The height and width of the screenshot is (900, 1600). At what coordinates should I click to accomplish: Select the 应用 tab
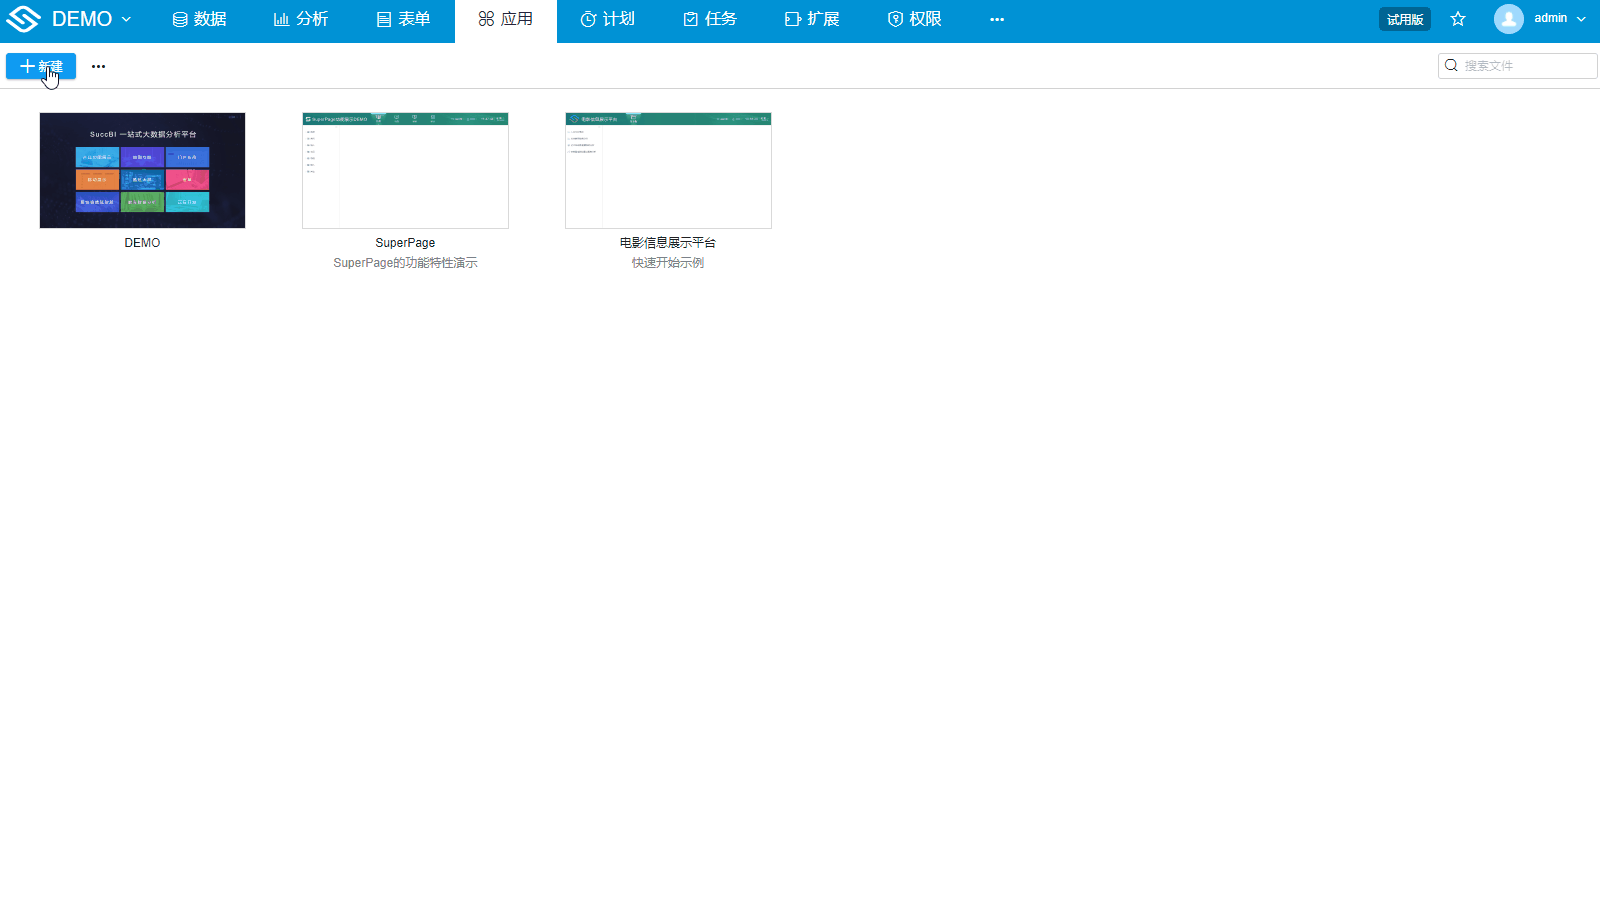(505, 19)
